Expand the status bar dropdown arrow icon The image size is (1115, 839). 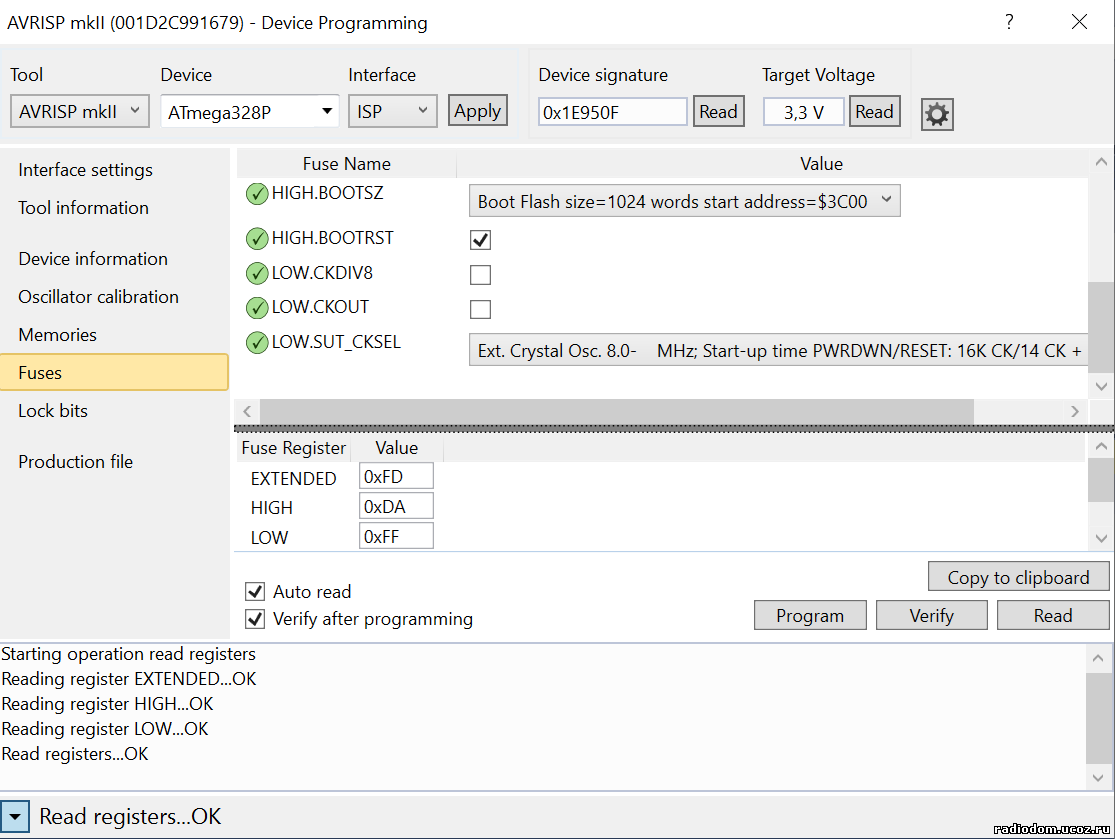tap(15, 816)
